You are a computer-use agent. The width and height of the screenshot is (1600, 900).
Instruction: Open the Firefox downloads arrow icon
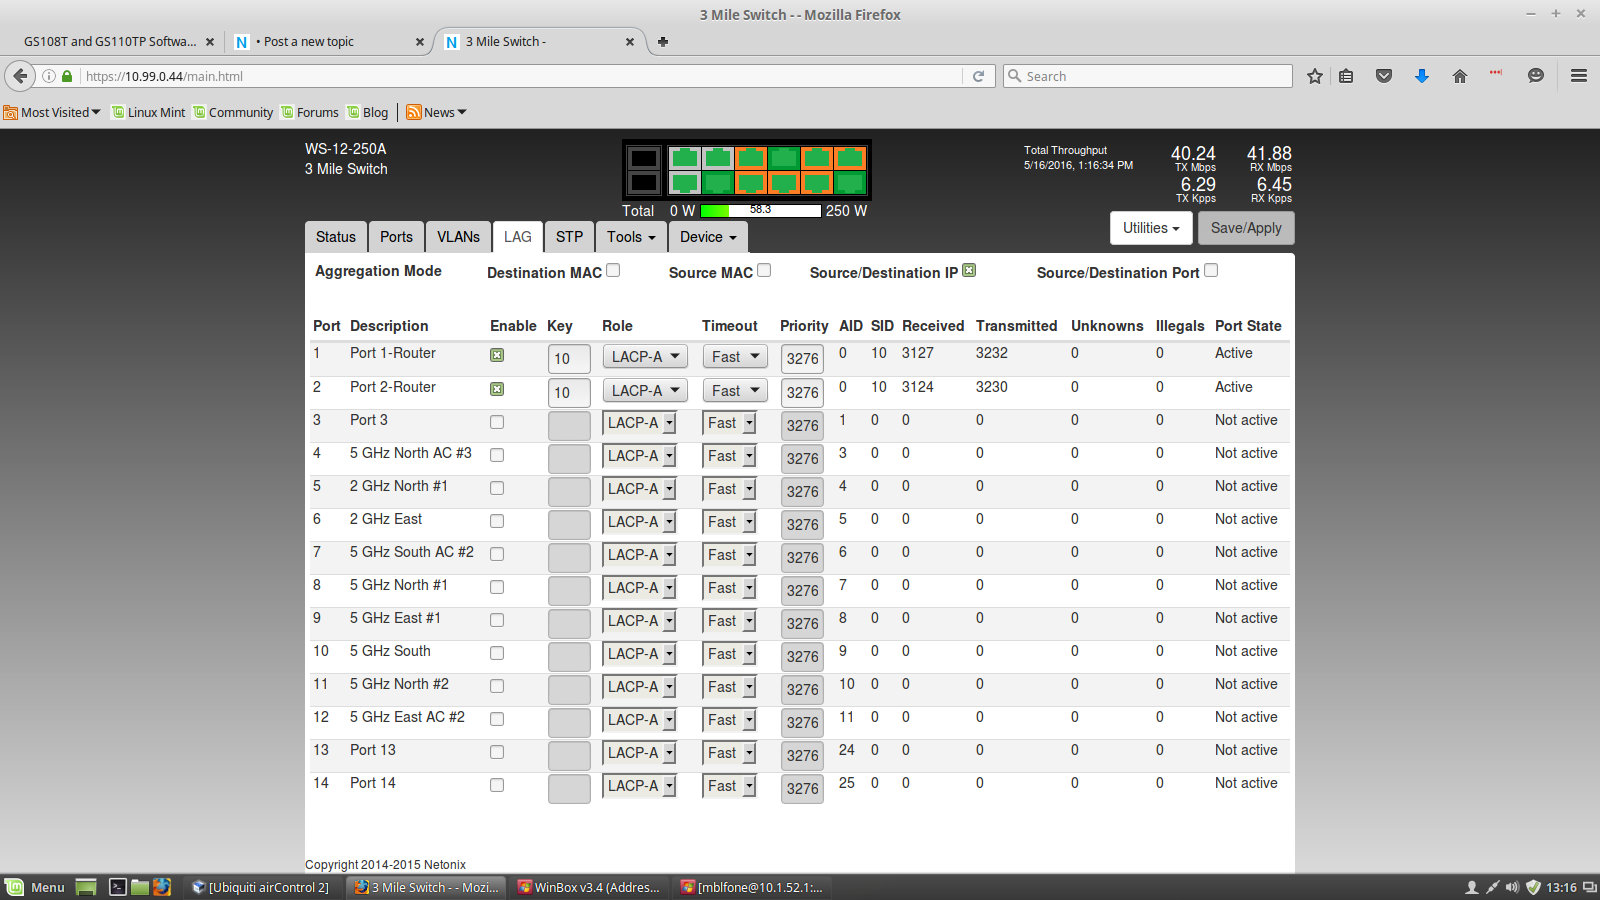pos(1422,76)
